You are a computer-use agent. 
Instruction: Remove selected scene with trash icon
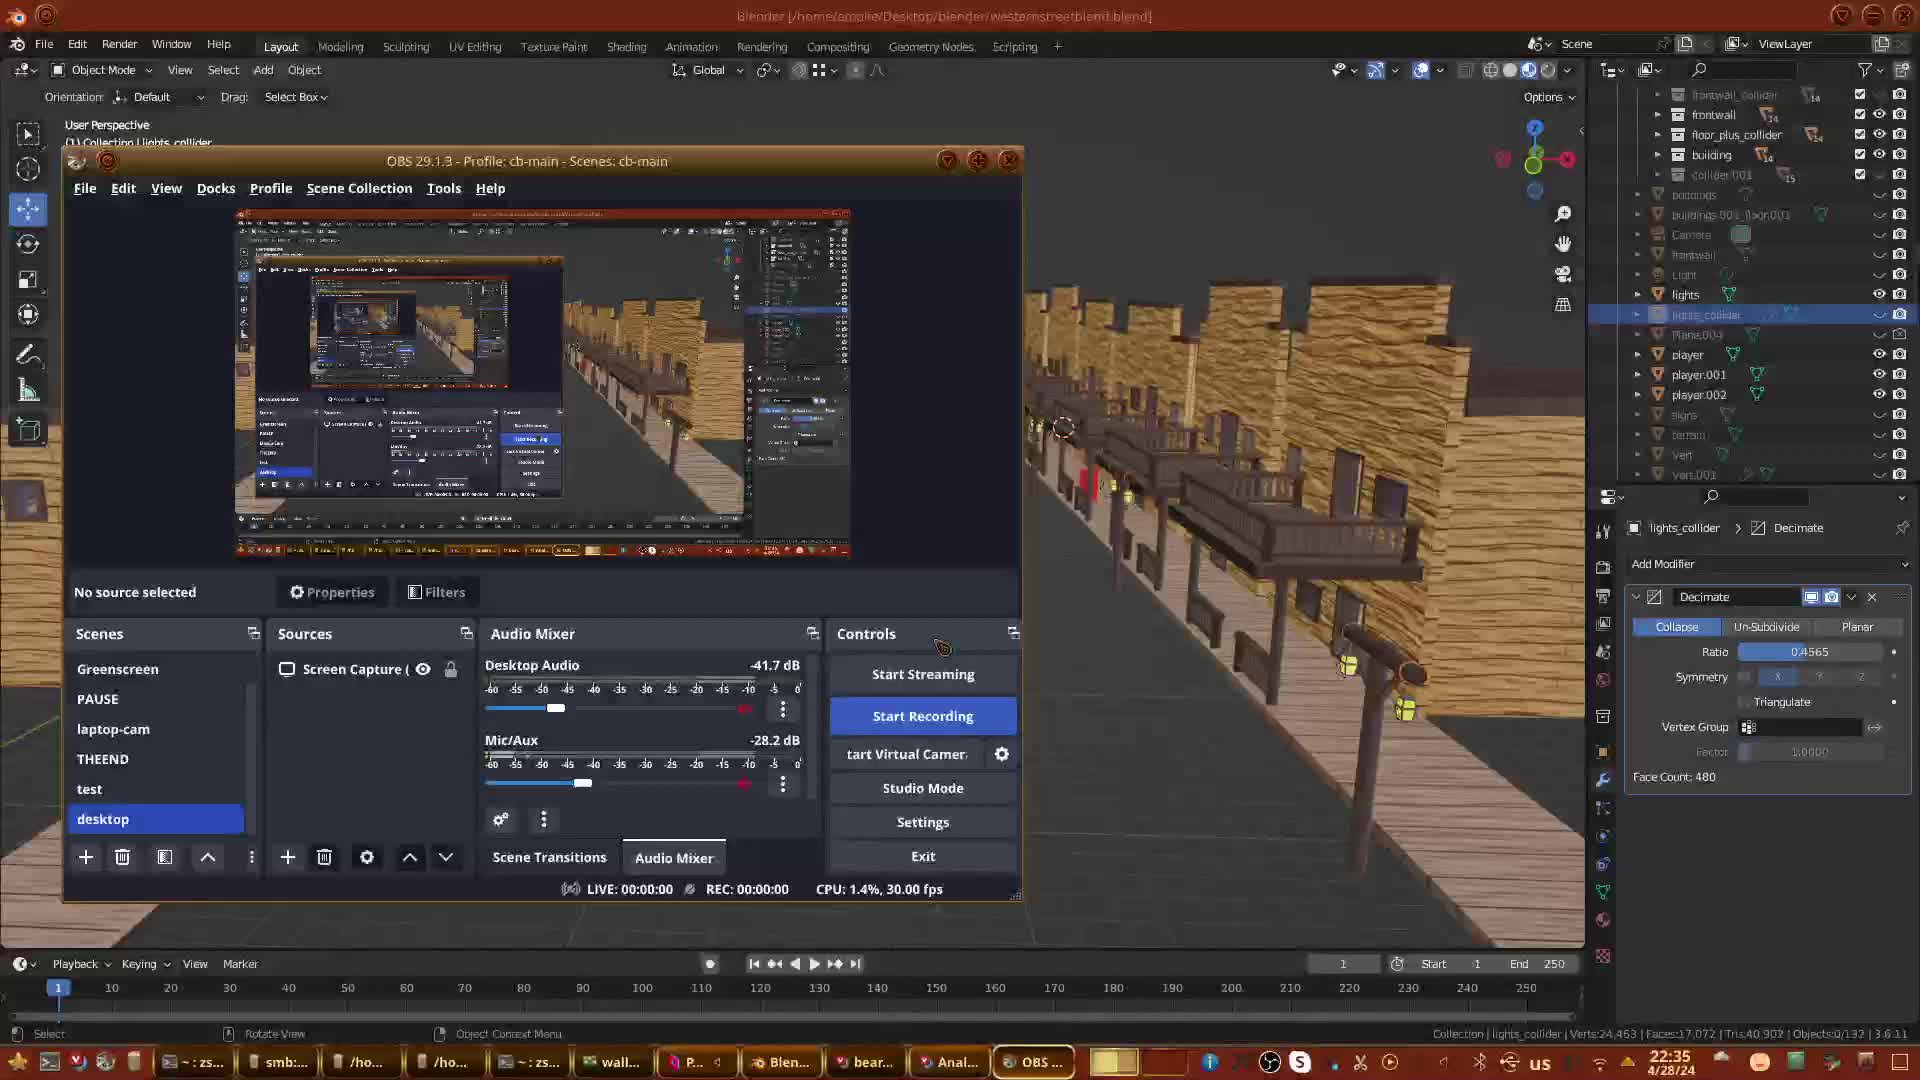(122, 857)
